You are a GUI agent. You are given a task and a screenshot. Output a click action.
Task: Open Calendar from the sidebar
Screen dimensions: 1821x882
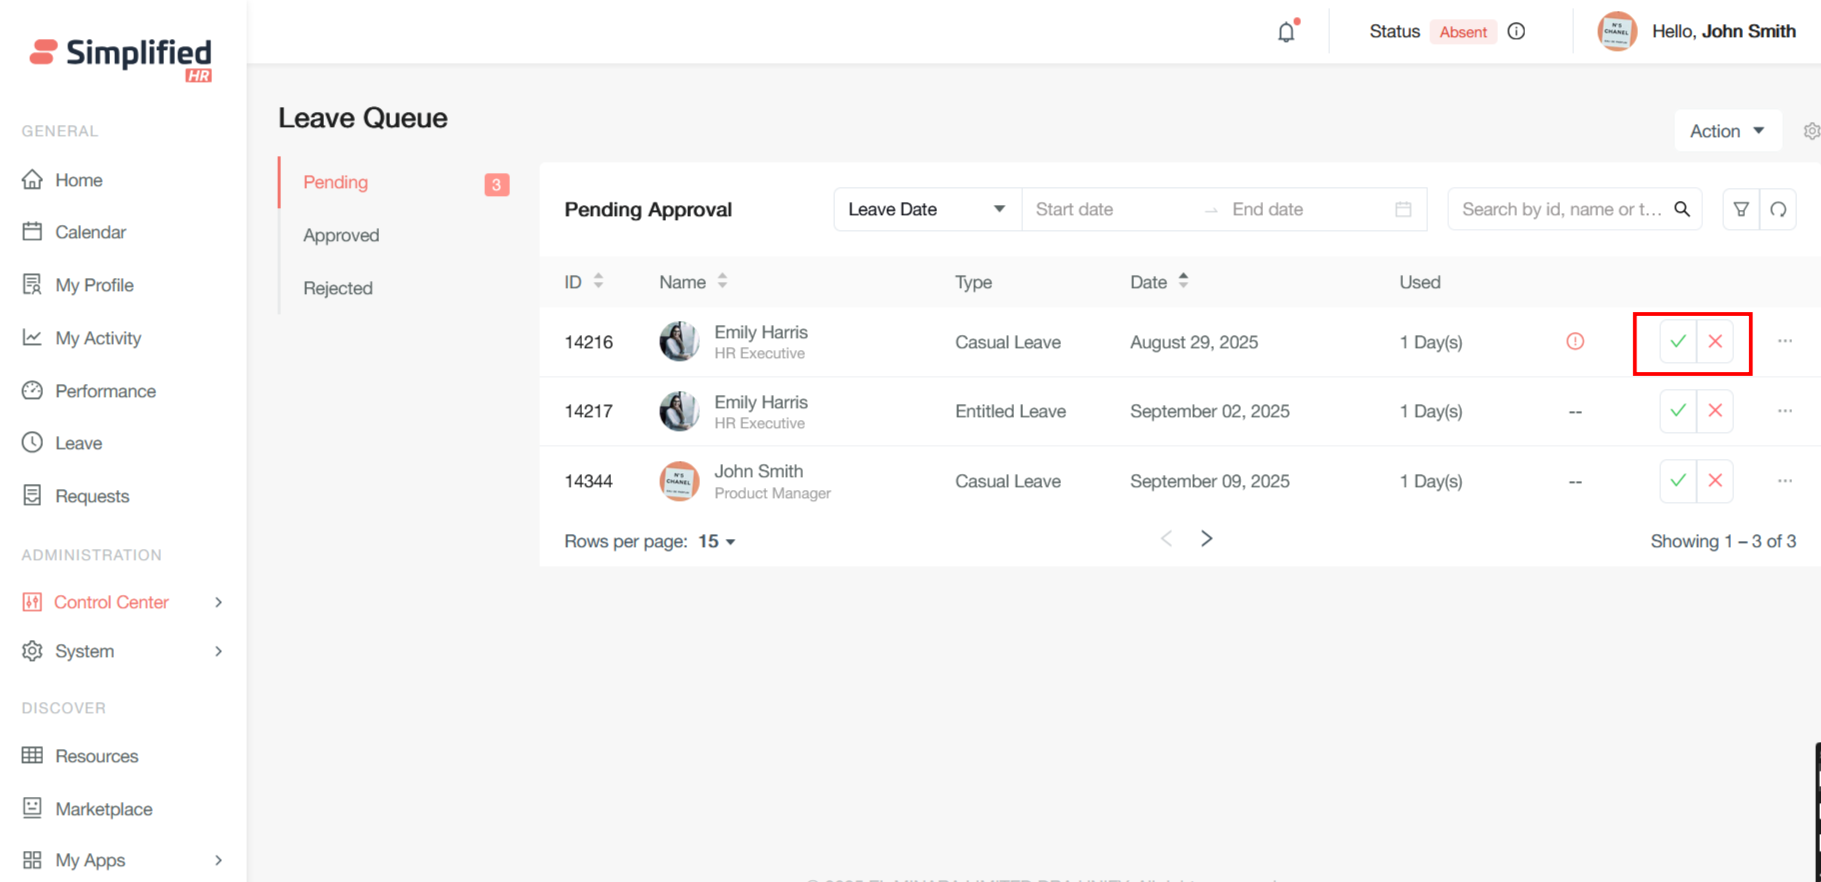click(90, 232)
